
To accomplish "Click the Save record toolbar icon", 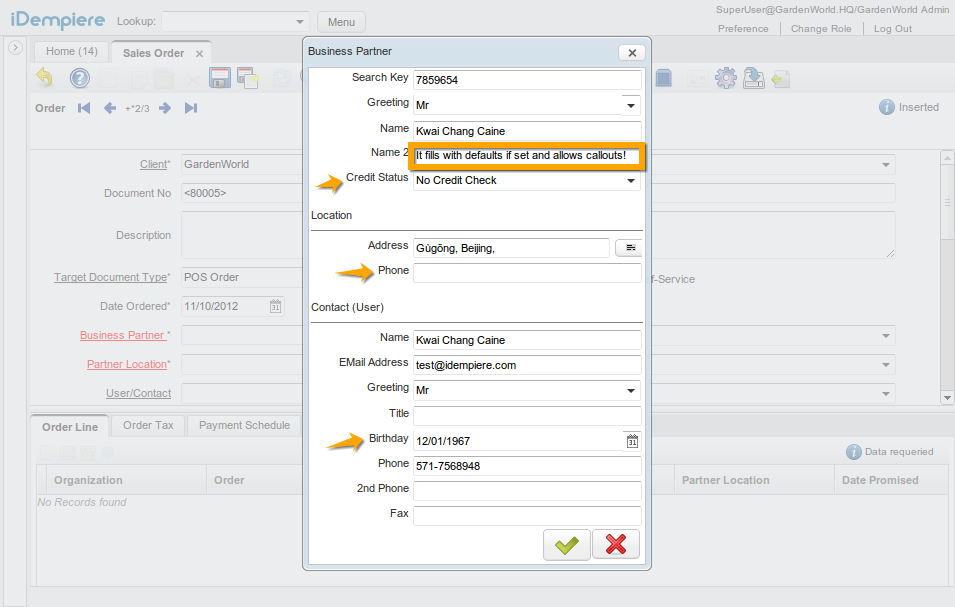I will [220, 78].
